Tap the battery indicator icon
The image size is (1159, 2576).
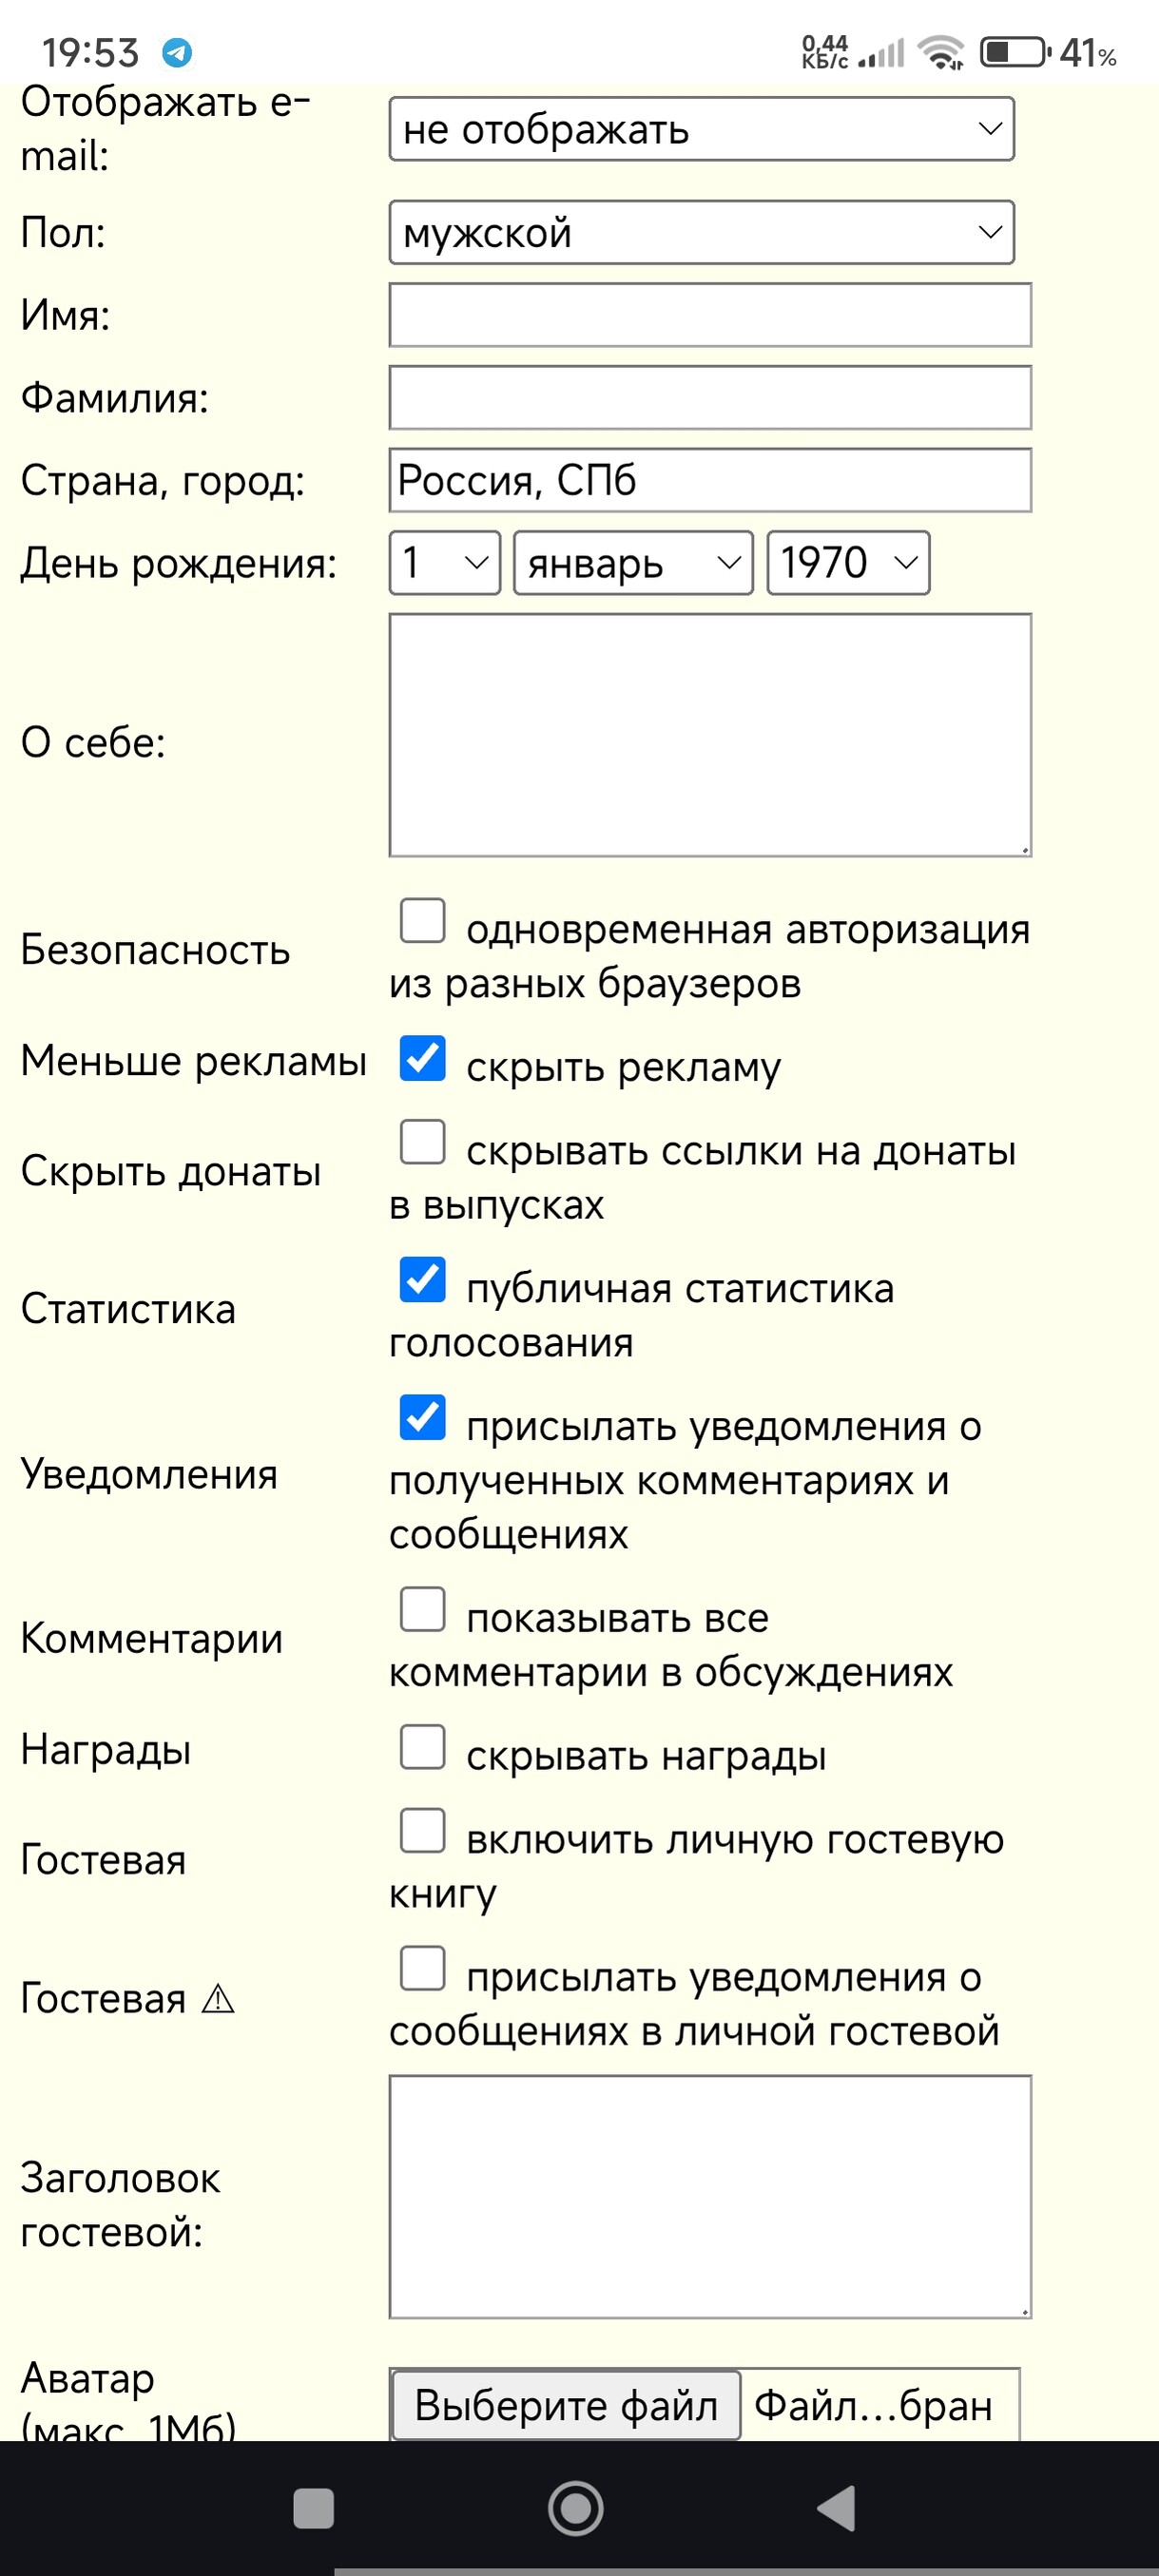[1015, 52]
